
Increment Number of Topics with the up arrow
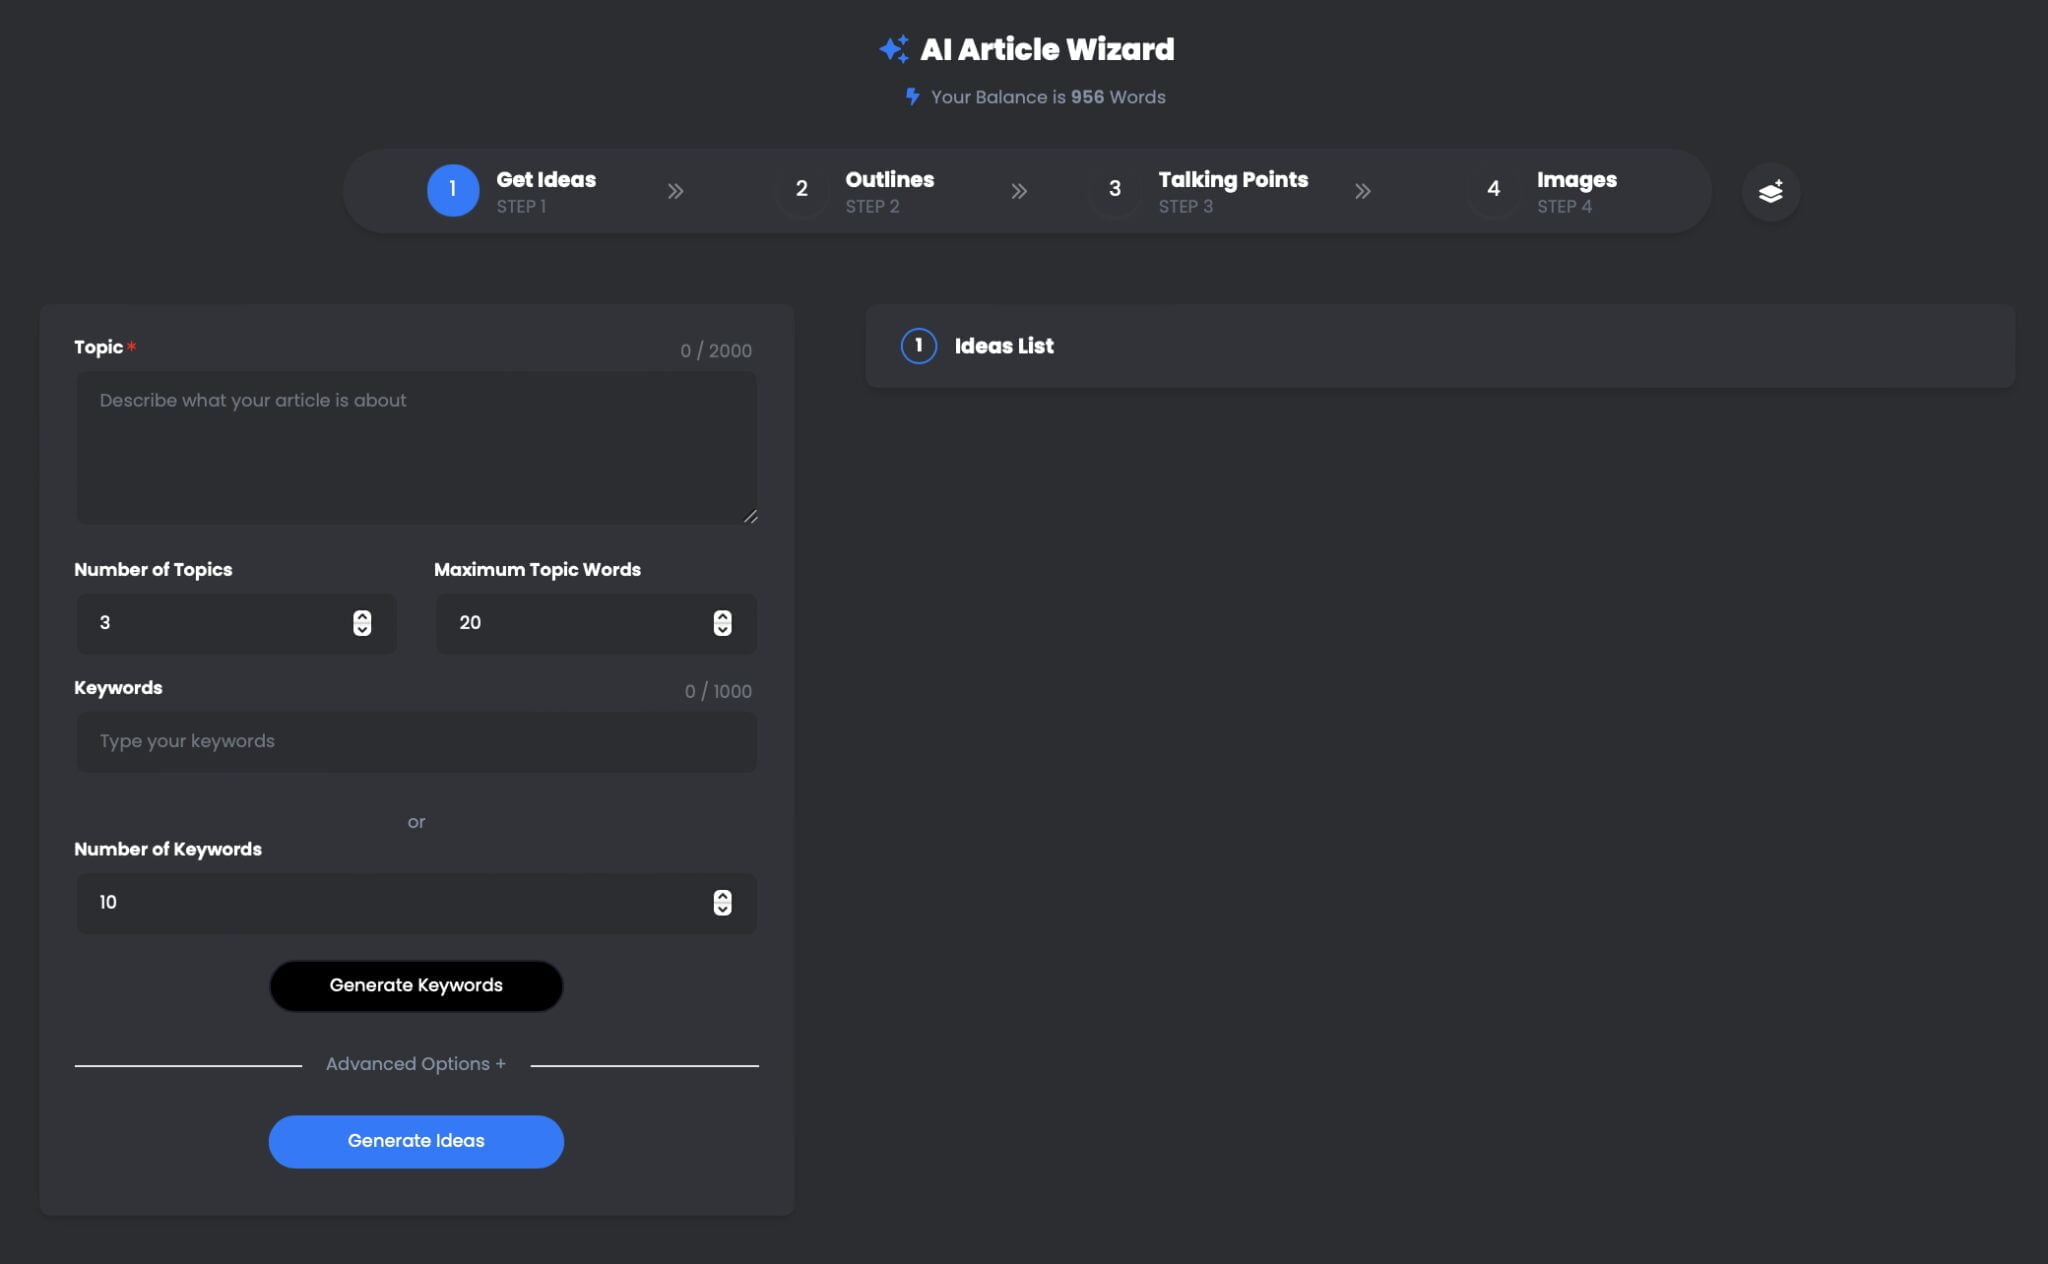coord(363,617)
